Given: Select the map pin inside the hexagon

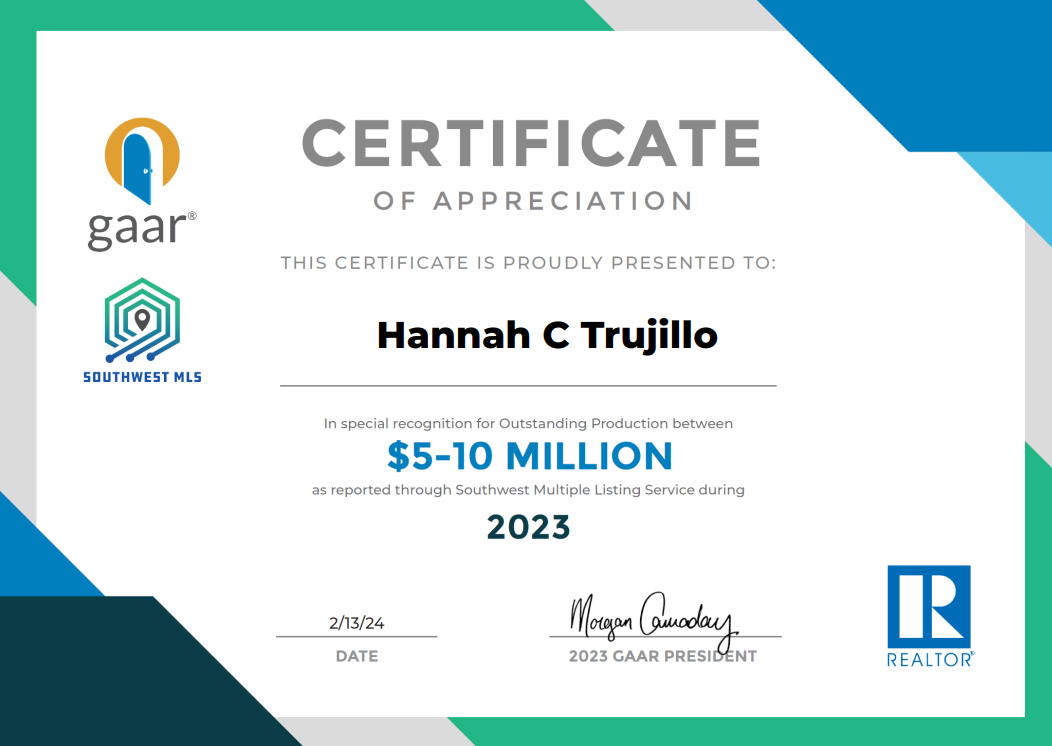Looking at the screenshot, I should [x=142, y=319].
